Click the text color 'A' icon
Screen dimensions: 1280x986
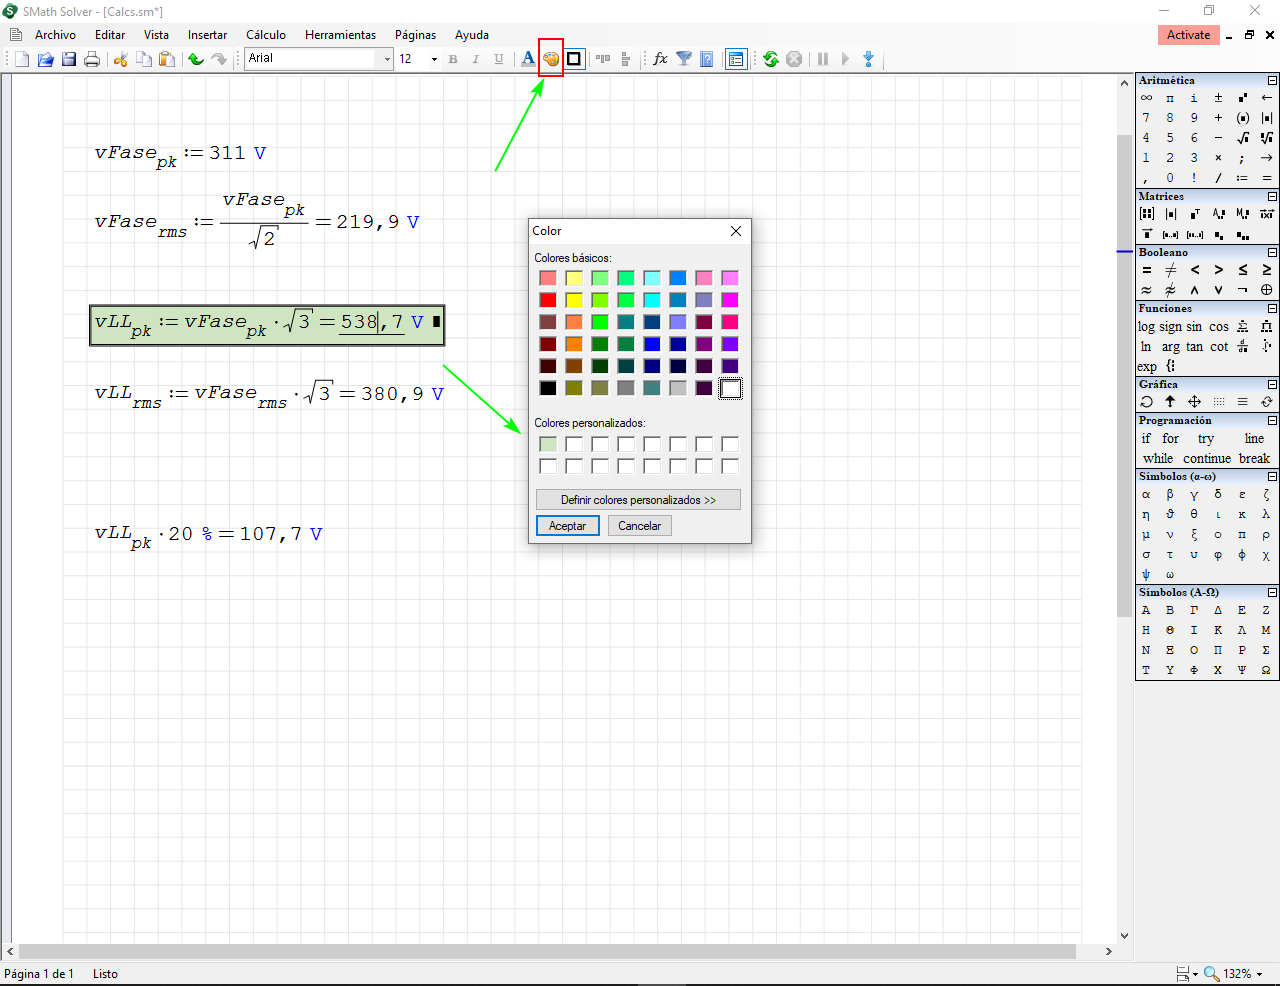(528, 59)
